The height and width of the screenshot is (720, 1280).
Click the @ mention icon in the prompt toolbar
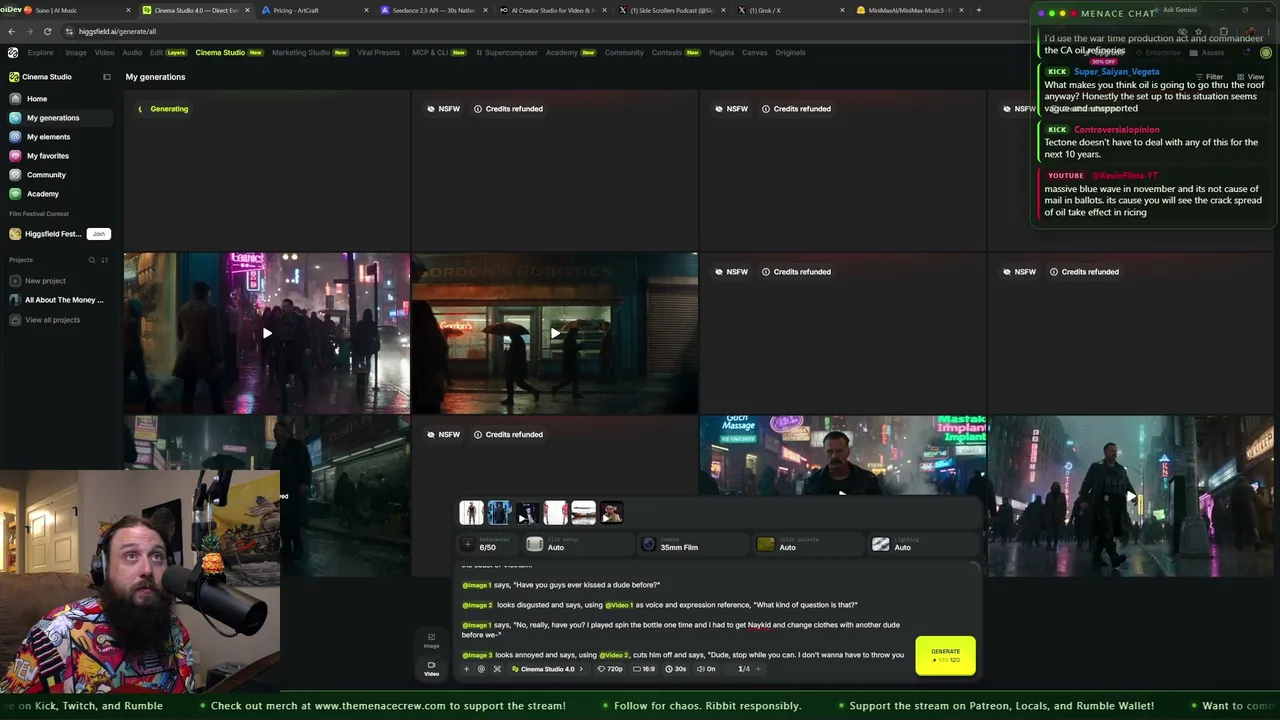[481, 669]
